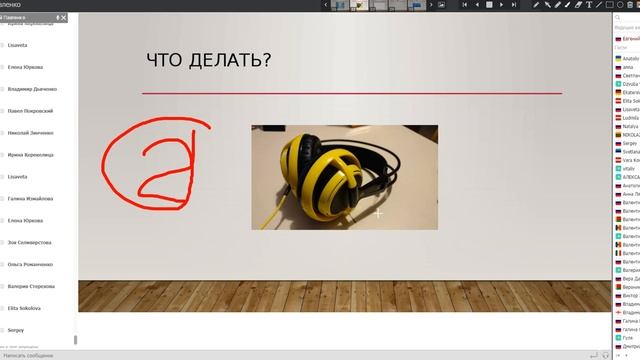640x360 pixels.
Task: Open the fourth slide thumbnail in the strip
Action: (x=398, y=5)
